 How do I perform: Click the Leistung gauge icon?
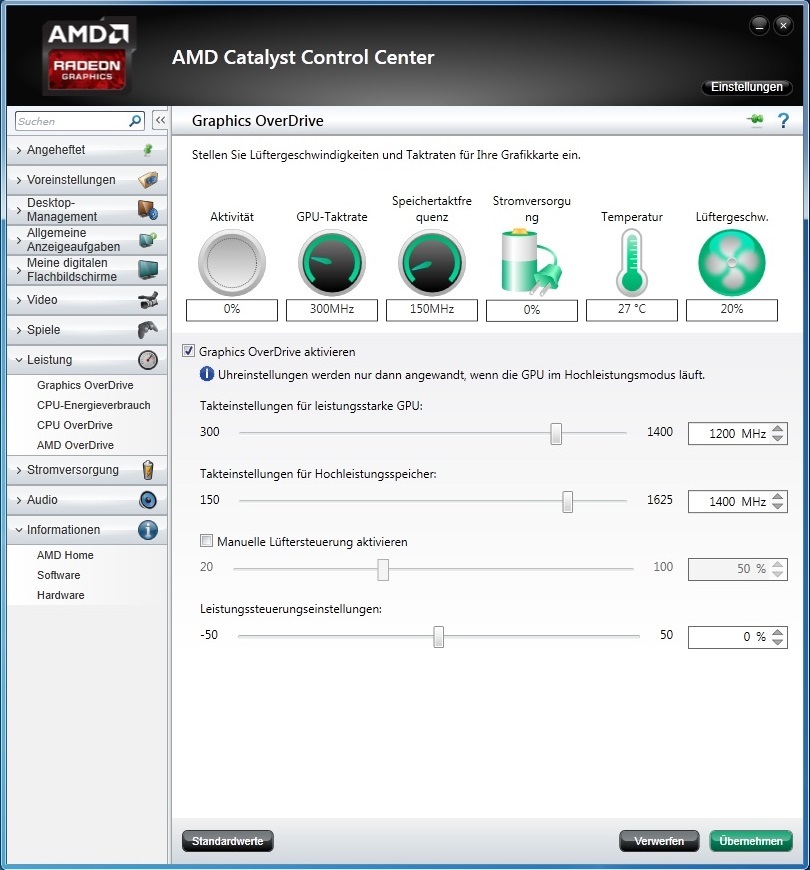pos(148,360)
